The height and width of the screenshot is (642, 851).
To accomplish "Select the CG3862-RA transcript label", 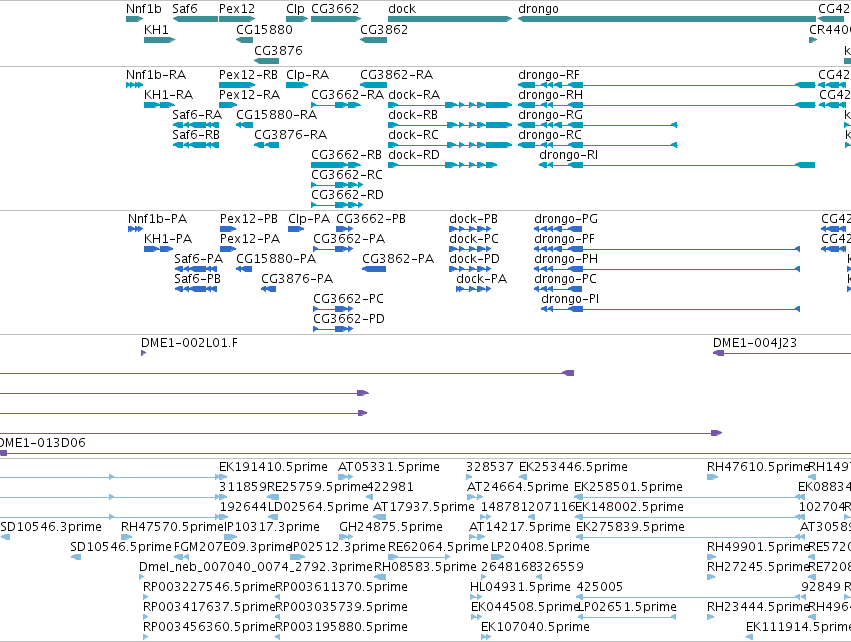I will click(397, 74).
